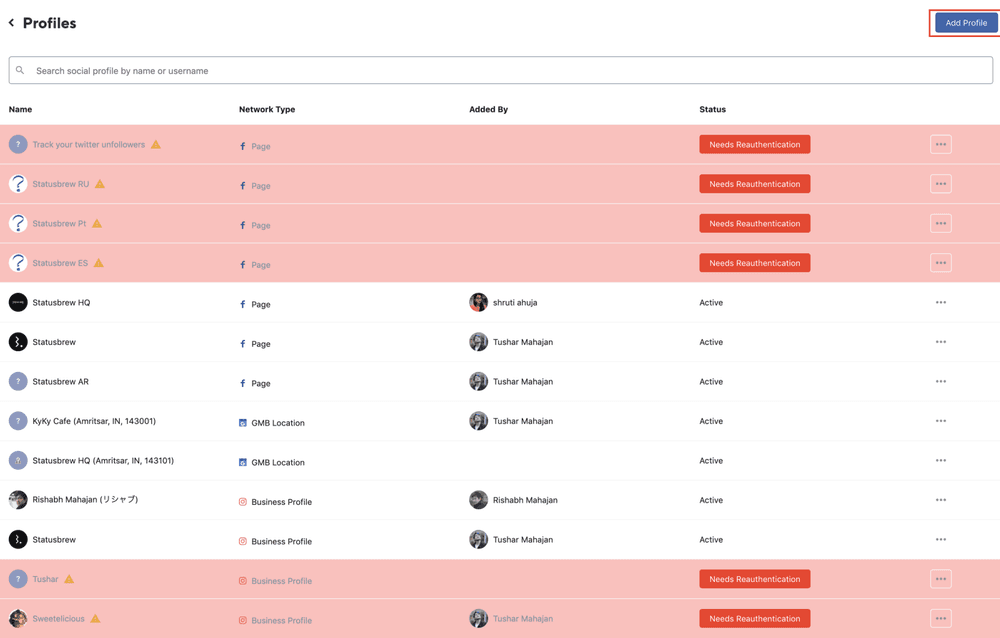This screenshot has height=638, width=1000.
Task: Click the Status column header
Action: click(x=712, y=109)
